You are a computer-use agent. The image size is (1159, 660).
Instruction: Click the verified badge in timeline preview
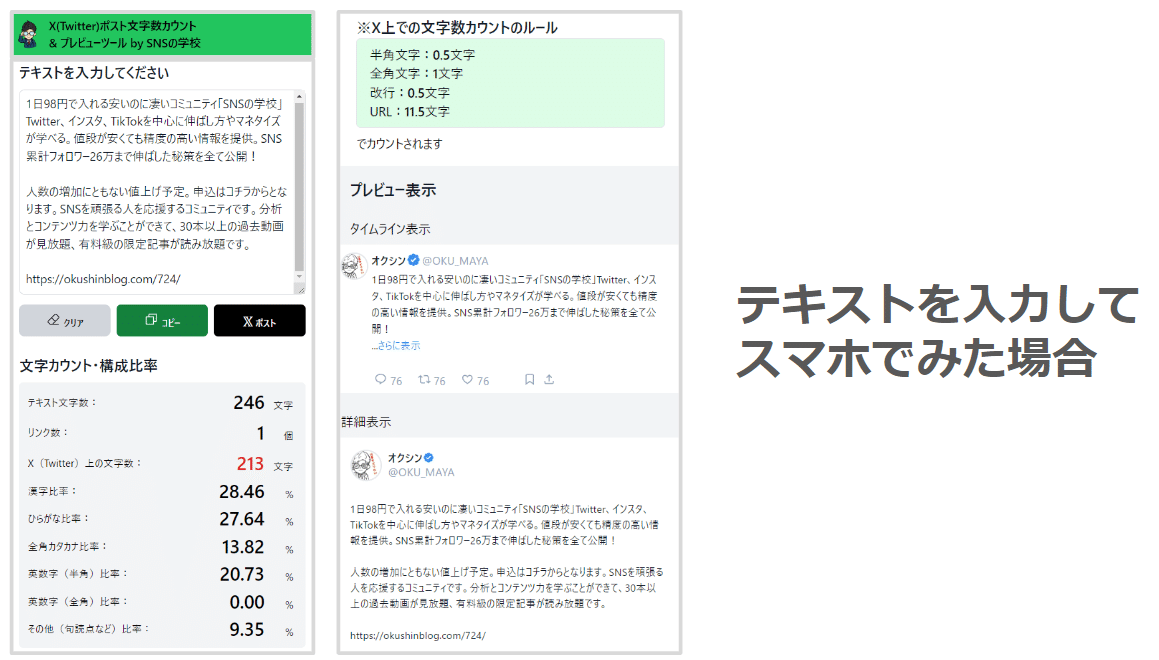(x=414, y=260)
